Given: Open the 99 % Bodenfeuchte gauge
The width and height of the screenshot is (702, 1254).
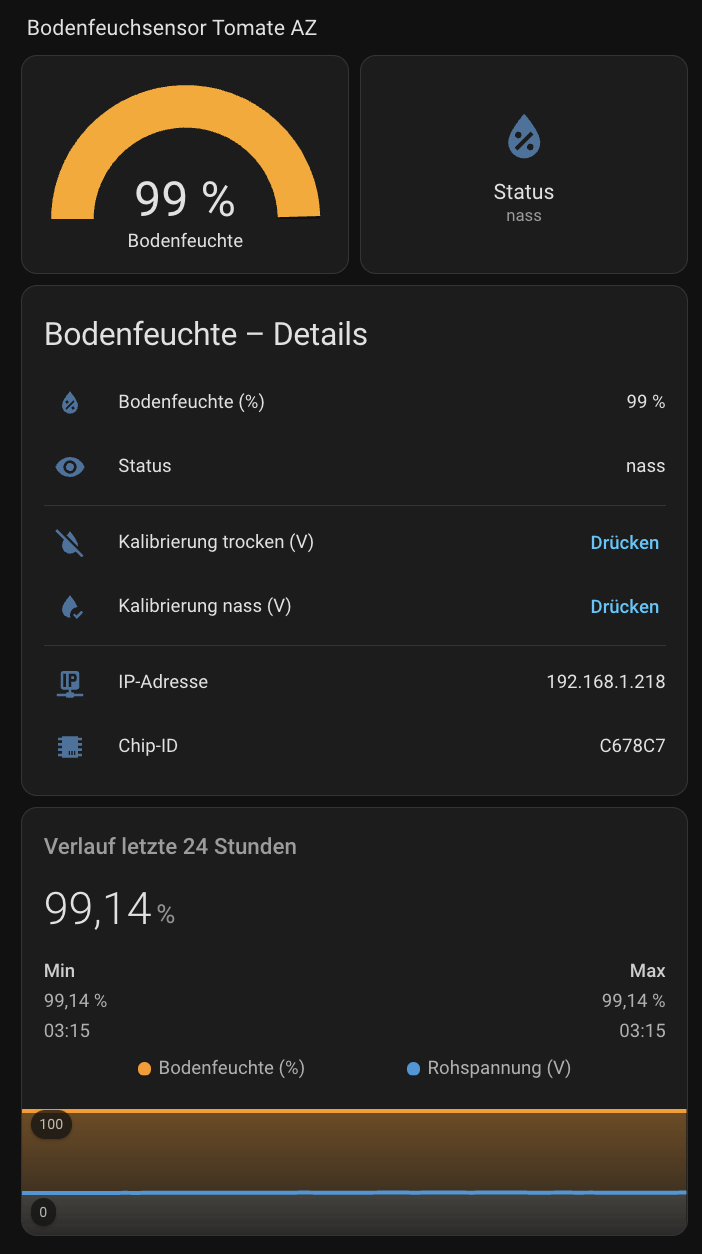Looking at the screenshot, I should point(185,165).
